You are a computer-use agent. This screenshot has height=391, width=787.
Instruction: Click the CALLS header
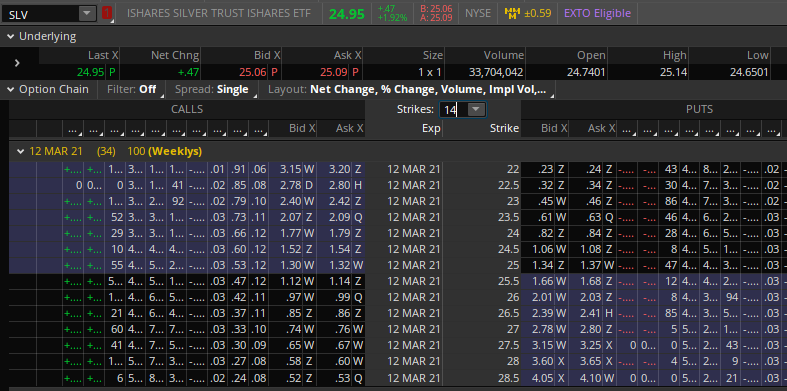(187, 109)
